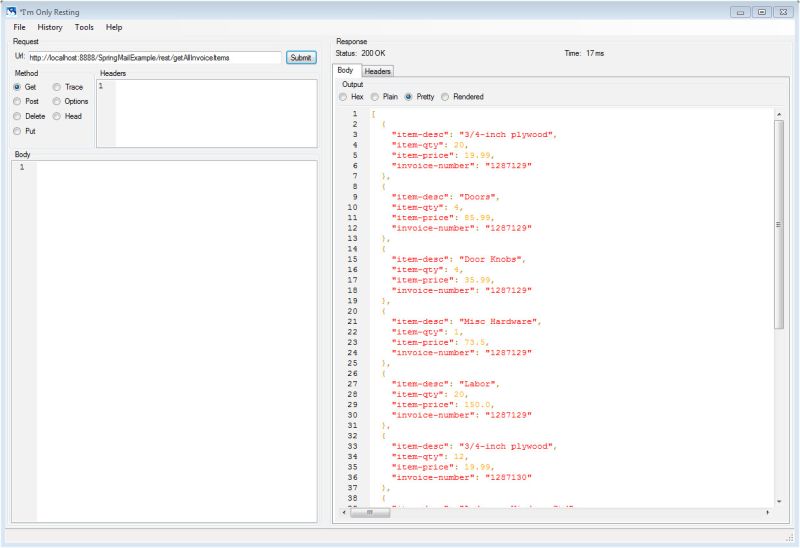Maximize the I'm Only Resting window
The height and width of the screenshot is (548, 800).
[762, 12]
